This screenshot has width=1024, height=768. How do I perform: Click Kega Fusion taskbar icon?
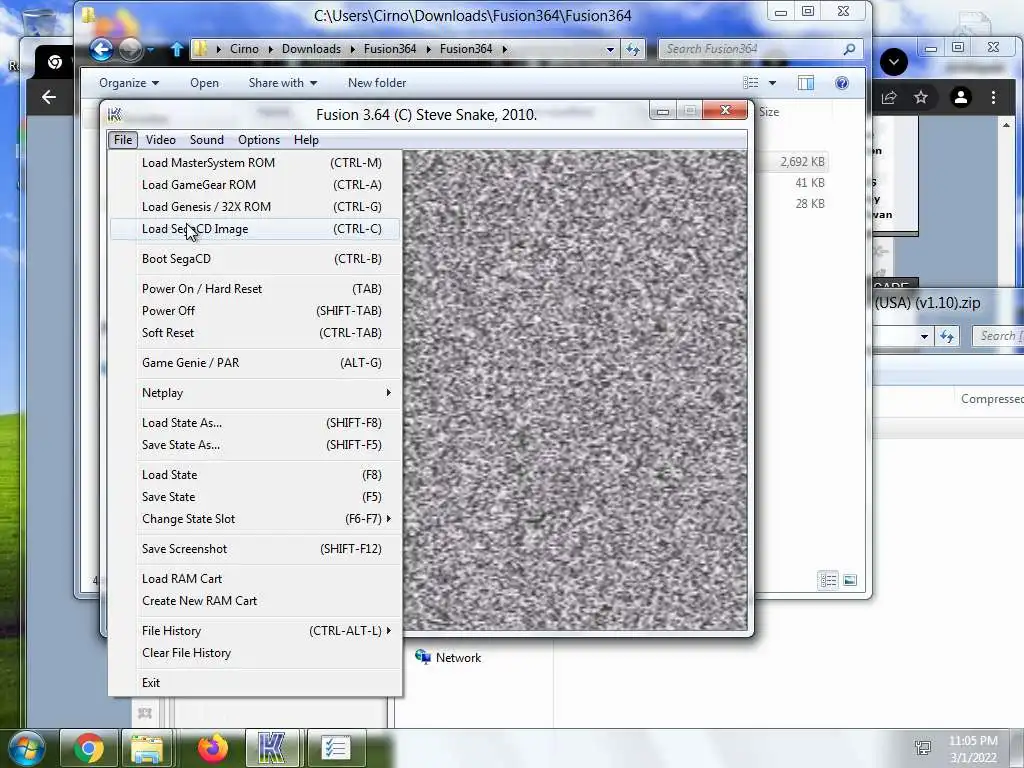[x=272, y=748]
